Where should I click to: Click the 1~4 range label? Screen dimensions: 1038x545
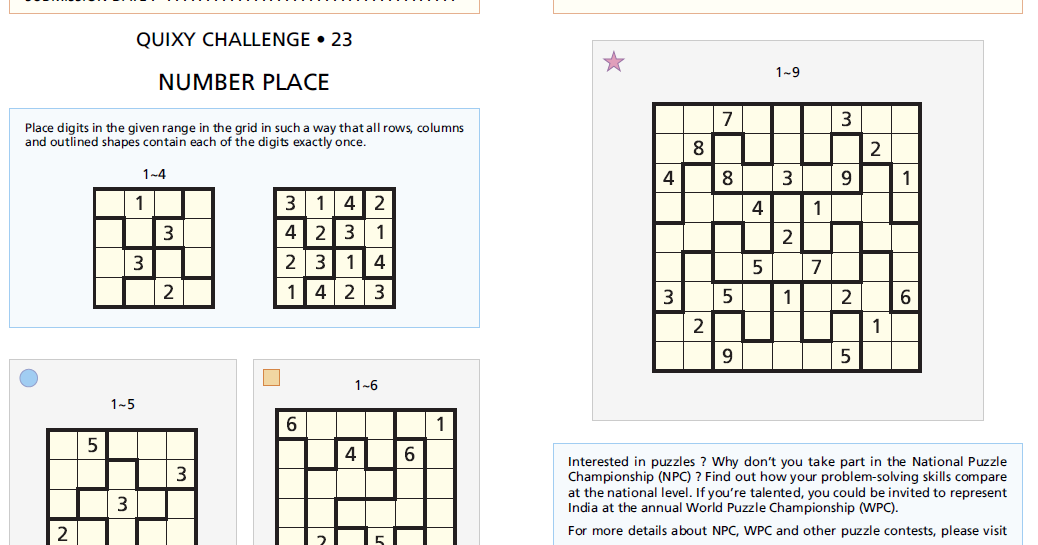(x=154, y=174)
